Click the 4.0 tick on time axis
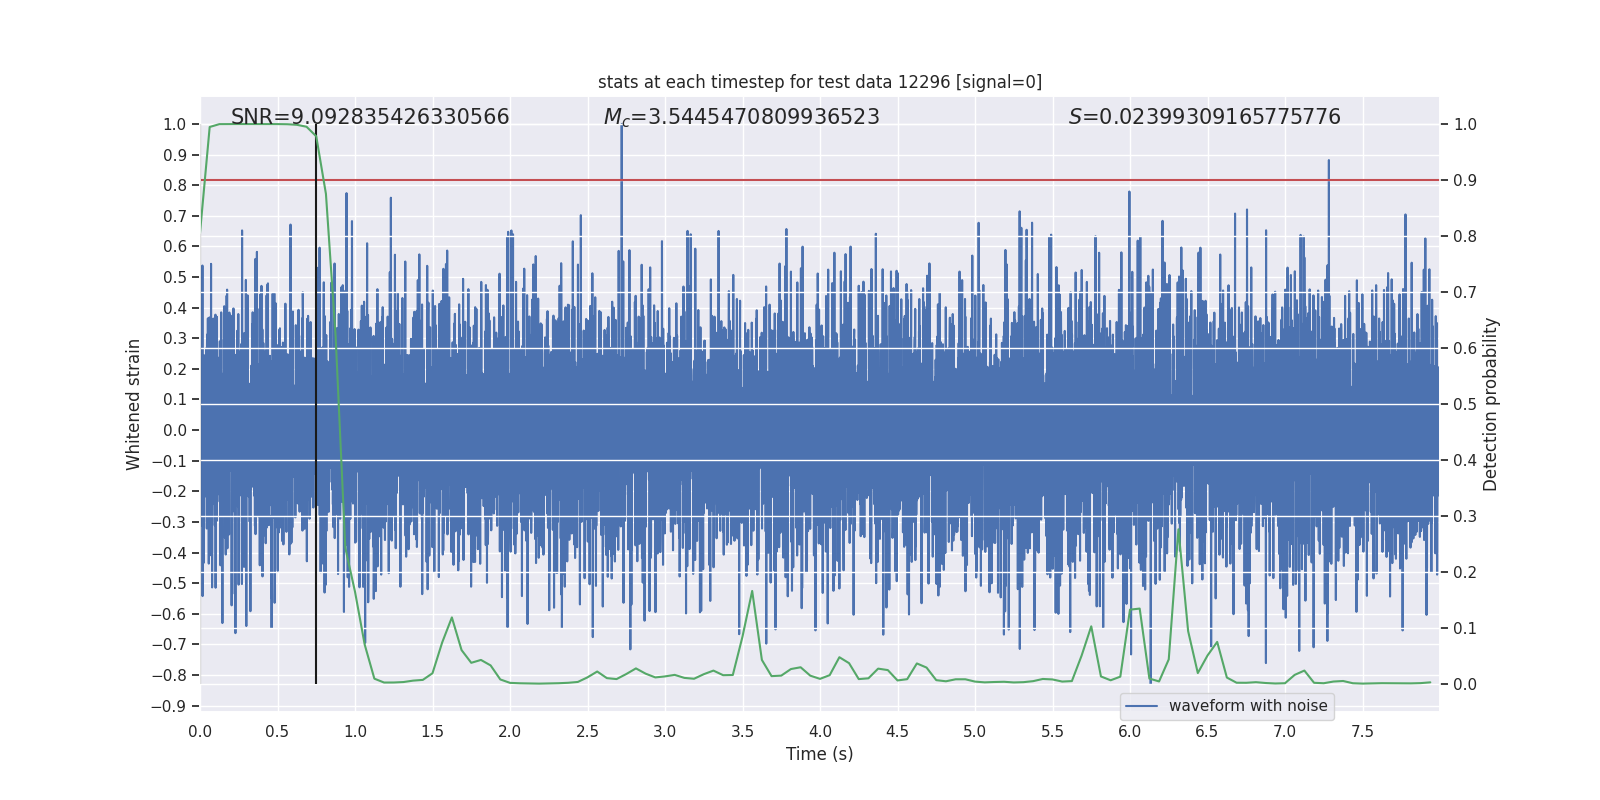Viewport: 1600px width, 800px height. [x=820, y=731]
